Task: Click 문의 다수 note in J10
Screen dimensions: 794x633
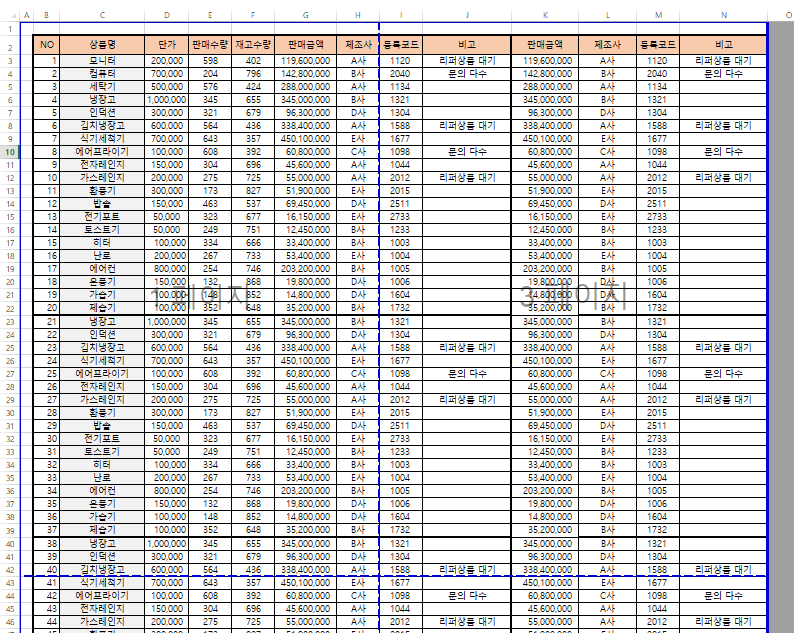Action: click(467, 151)
